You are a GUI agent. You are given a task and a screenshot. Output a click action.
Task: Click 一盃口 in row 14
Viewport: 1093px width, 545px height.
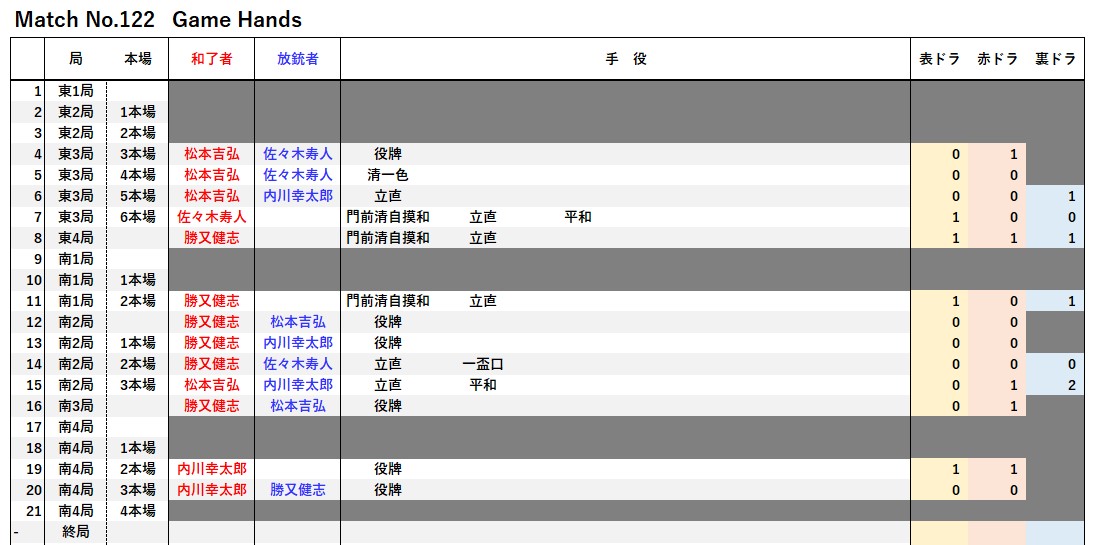coord(482,364)
